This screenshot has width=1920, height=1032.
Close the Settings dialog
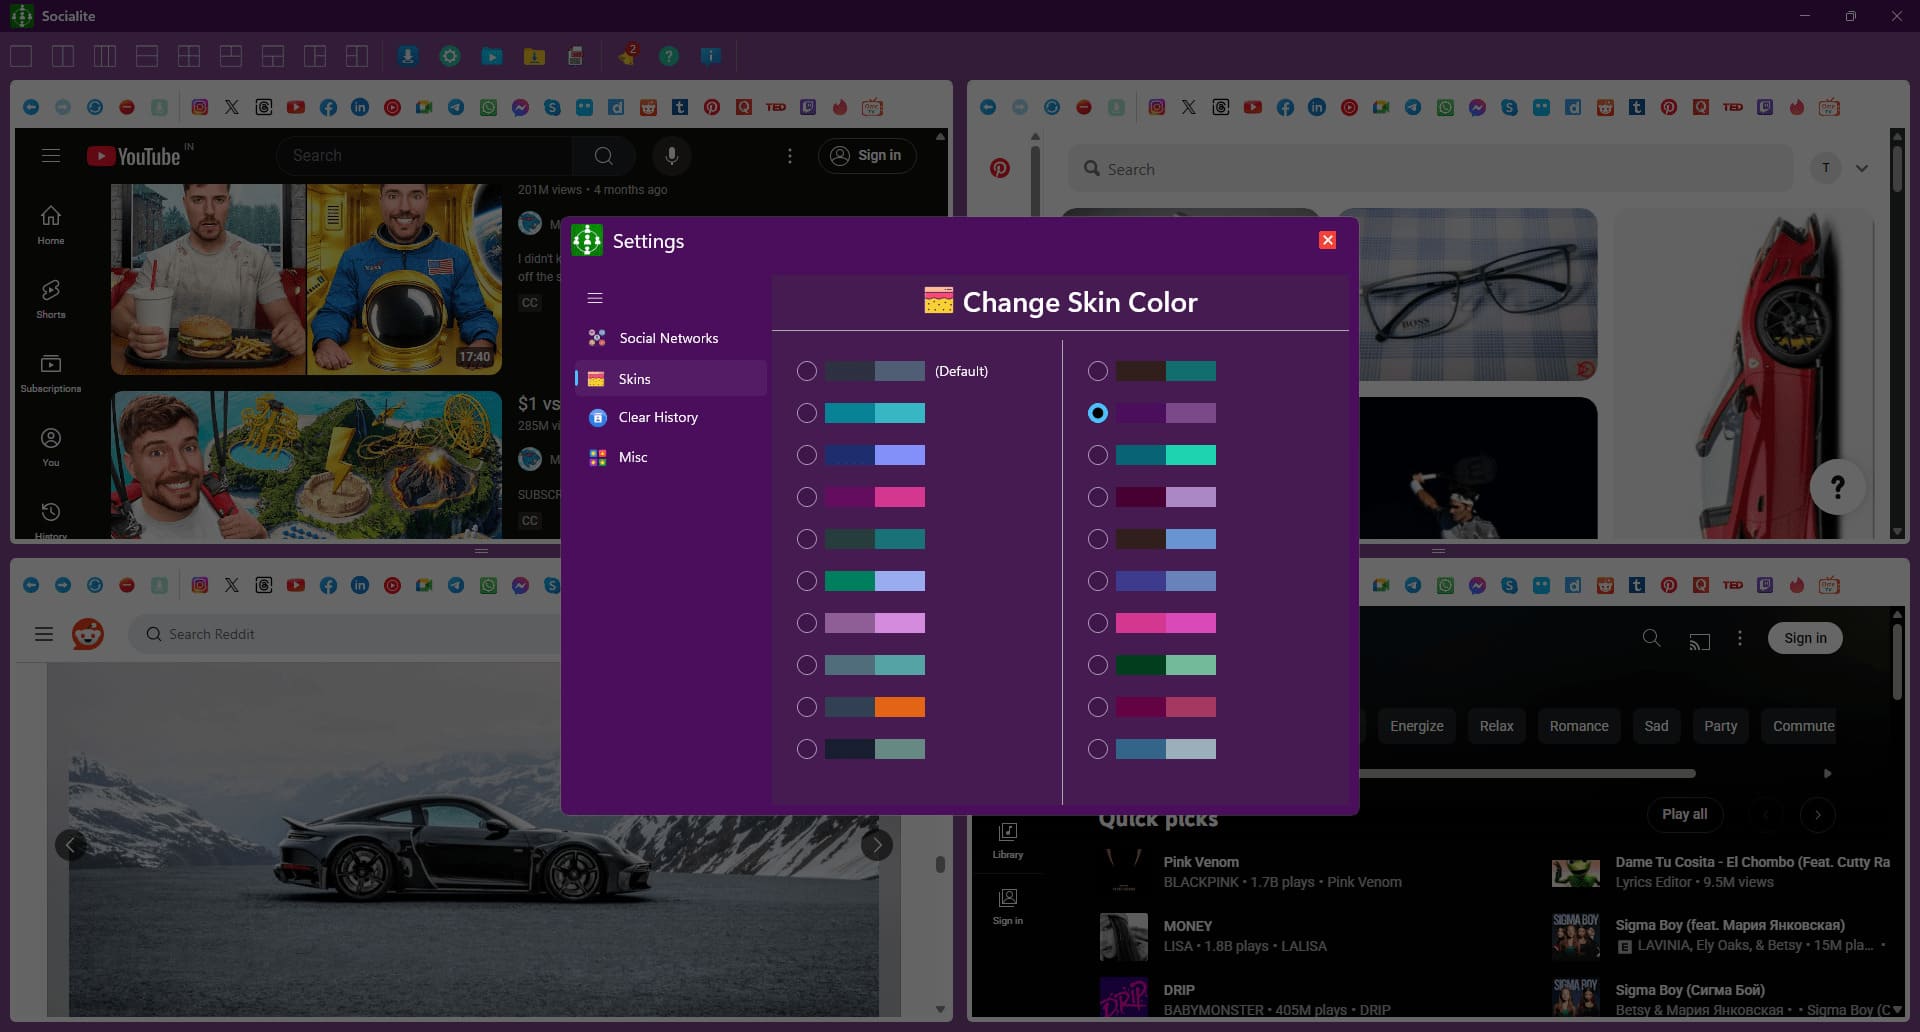(x=1328, y=240)
